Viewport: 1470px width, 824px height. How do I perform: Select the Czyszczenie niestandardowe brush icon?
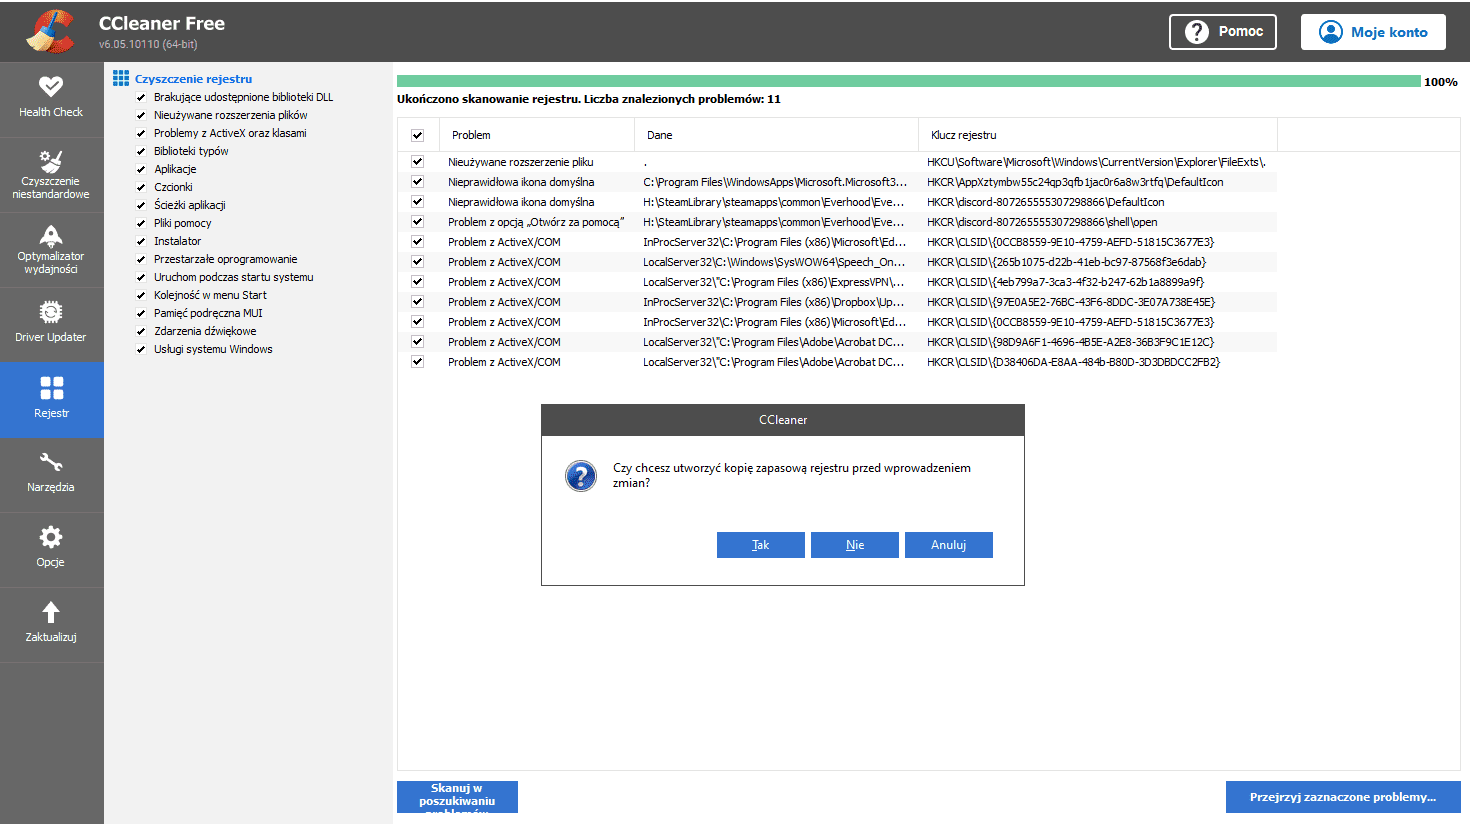pos(51,161)
